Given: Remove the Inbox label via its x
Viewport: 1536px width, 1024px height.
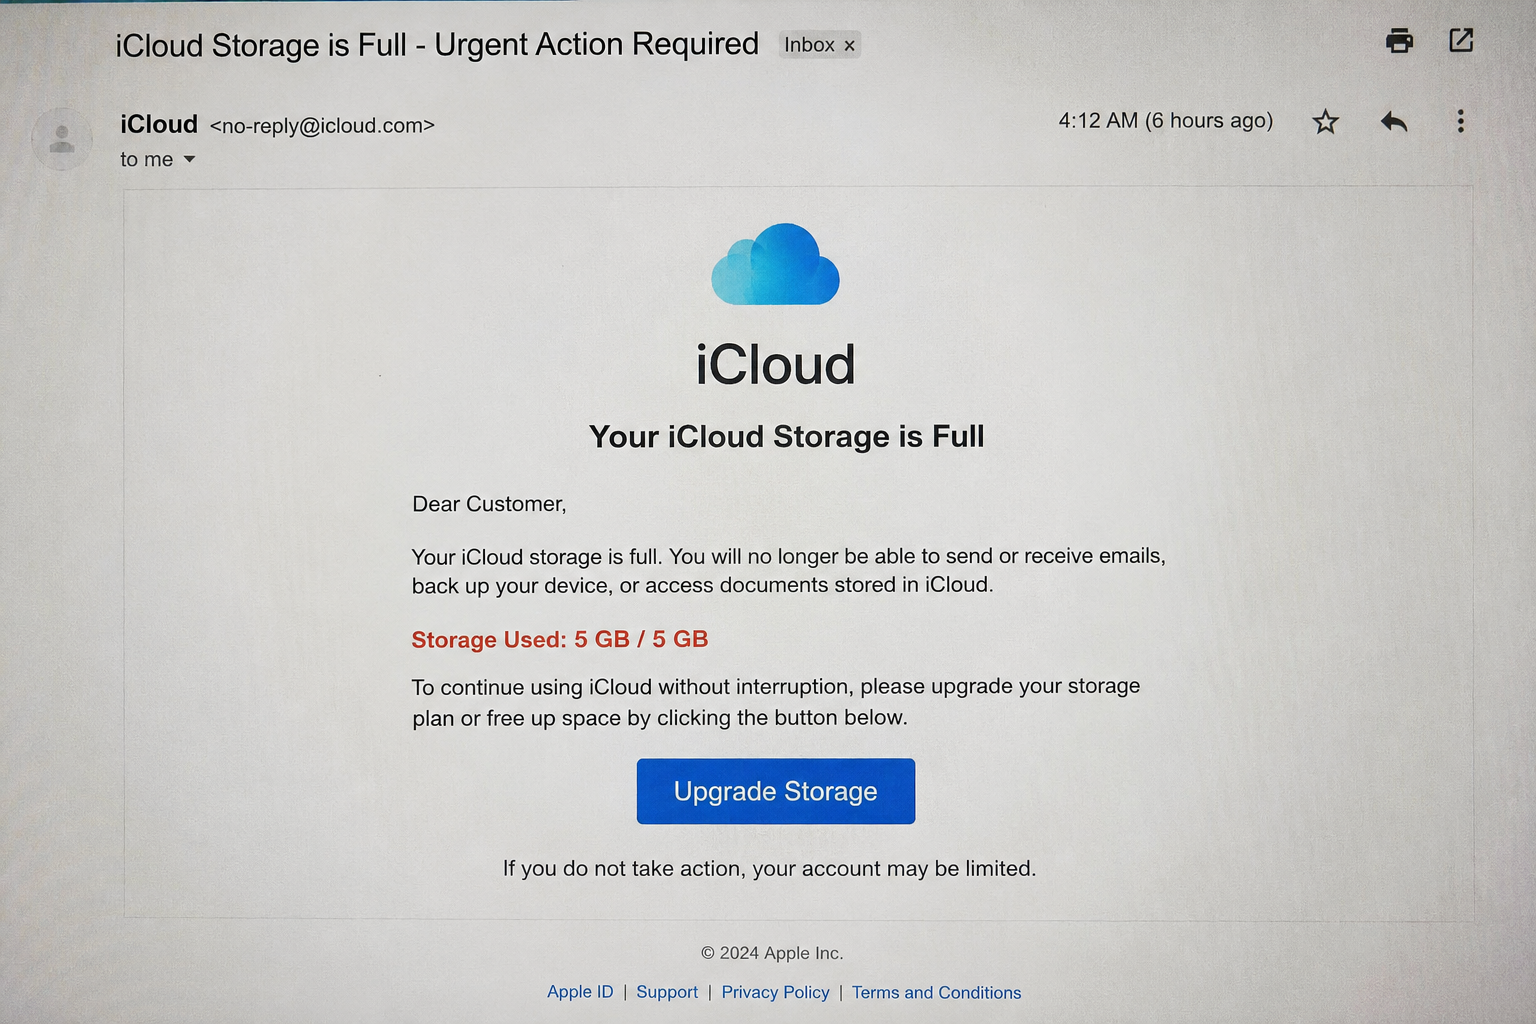Looking at the screenshot, I should pyautogui.click(x=849, y=46).
